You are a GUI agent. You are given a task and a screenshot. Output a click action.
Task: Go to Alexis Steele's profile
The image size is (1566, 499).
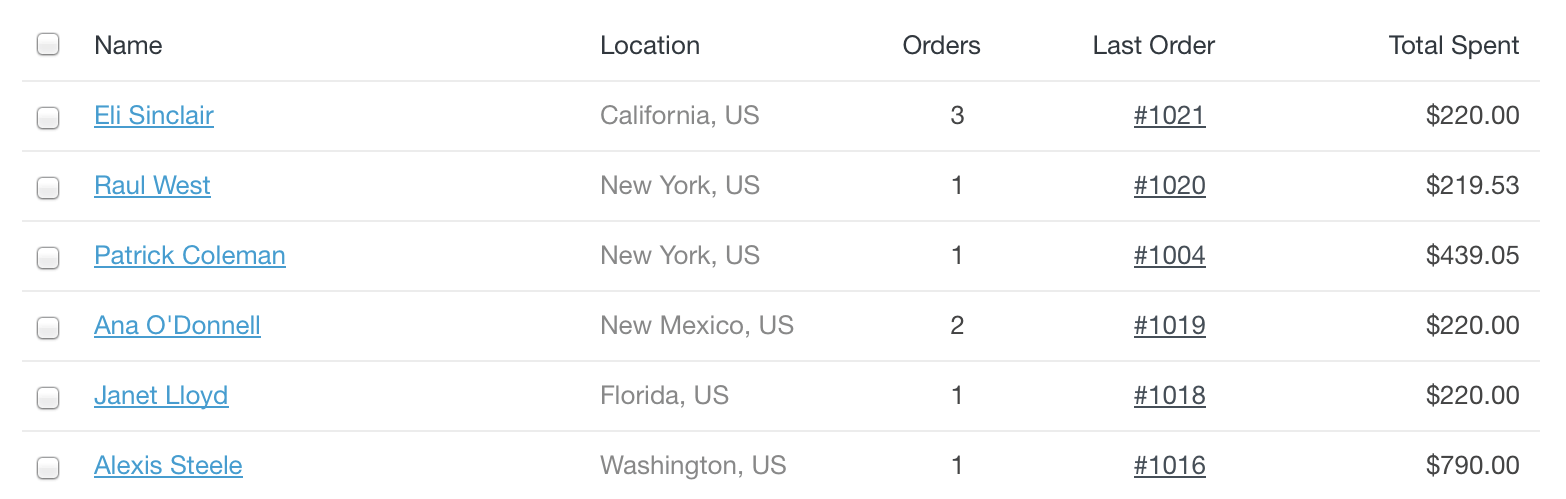(168, 466)
